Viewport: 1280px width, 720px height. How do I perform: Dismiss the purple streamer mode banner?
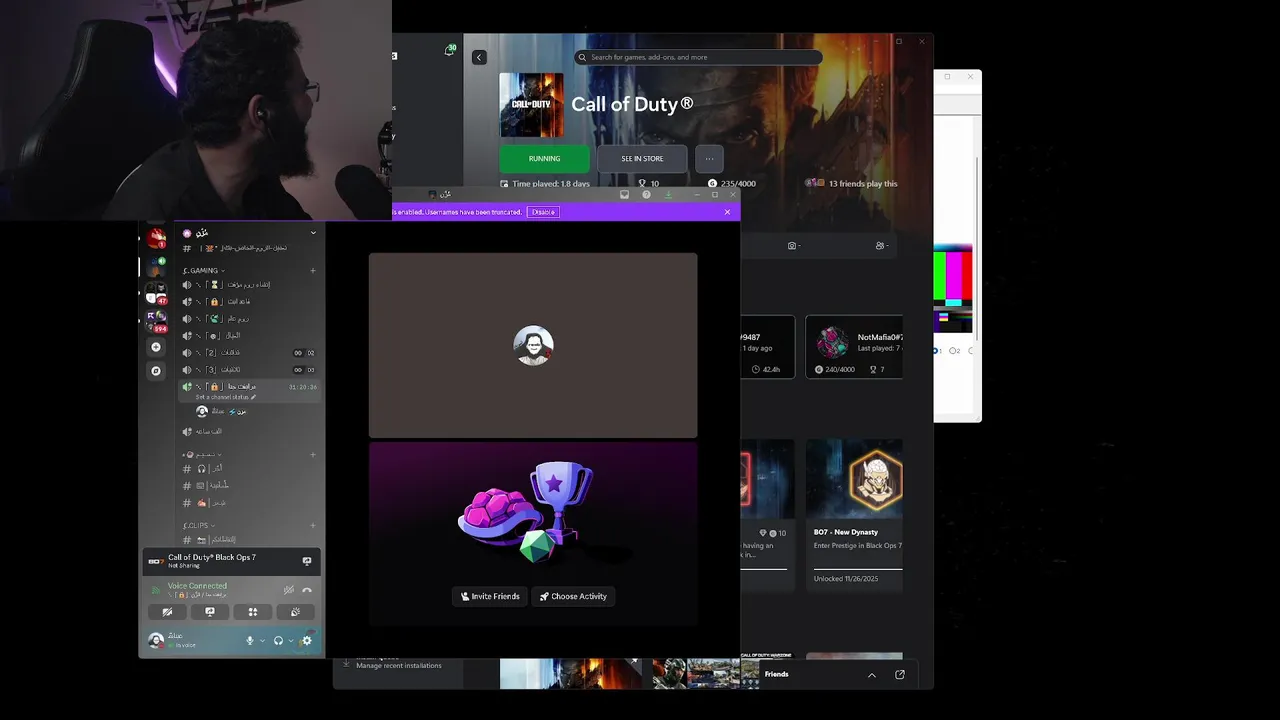(727, 212)
